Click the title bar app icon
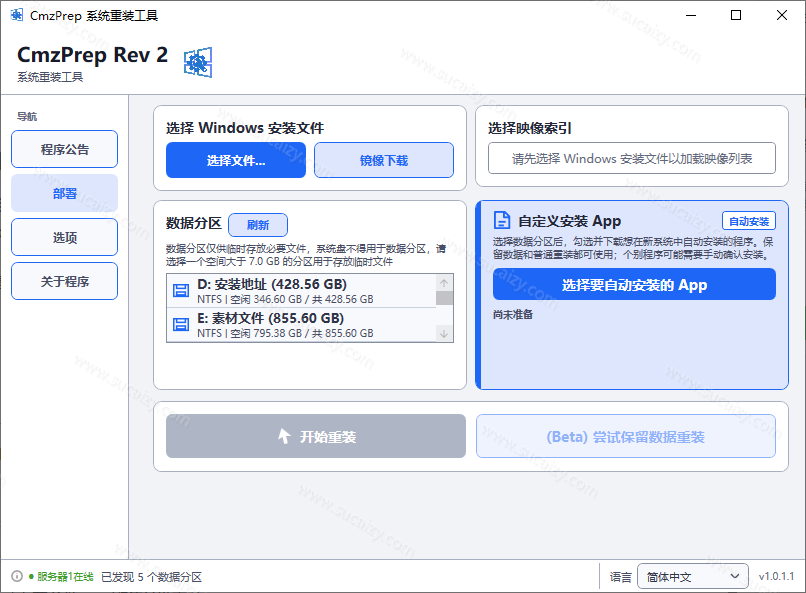Screen dimensions: 806x593 click(x=16, y=15)
